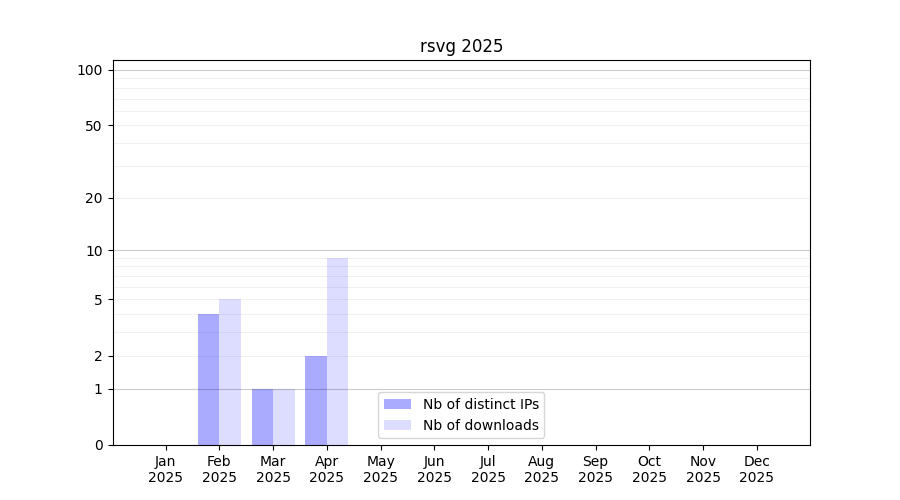Select the March downloads bar

pyautogui.click(x=284, y=417)
